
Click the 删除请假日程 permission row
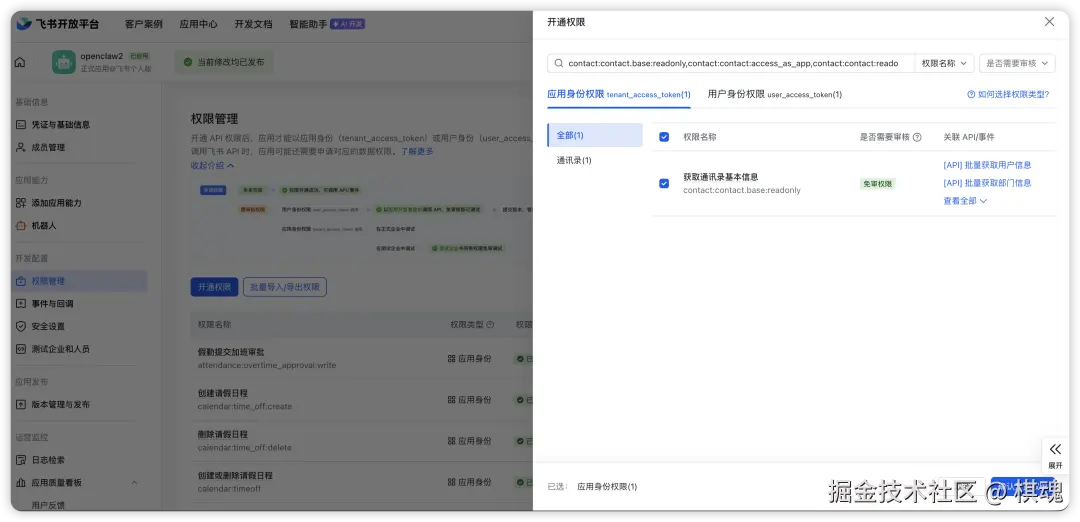362,441
